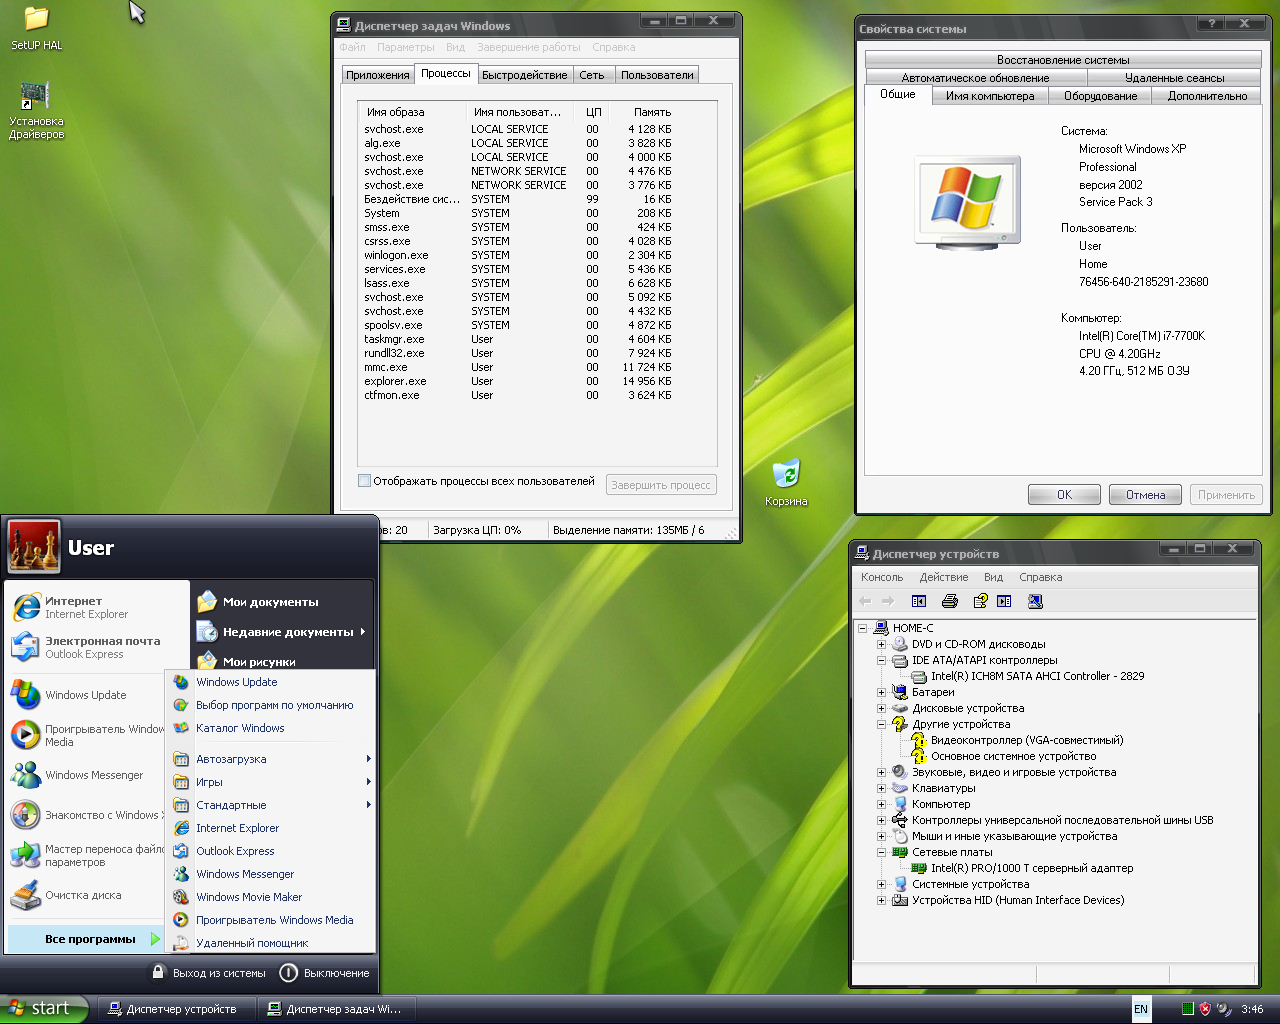Select the taskmgr.exe process row
The image size is (1280, 1024).
(518, 339)
